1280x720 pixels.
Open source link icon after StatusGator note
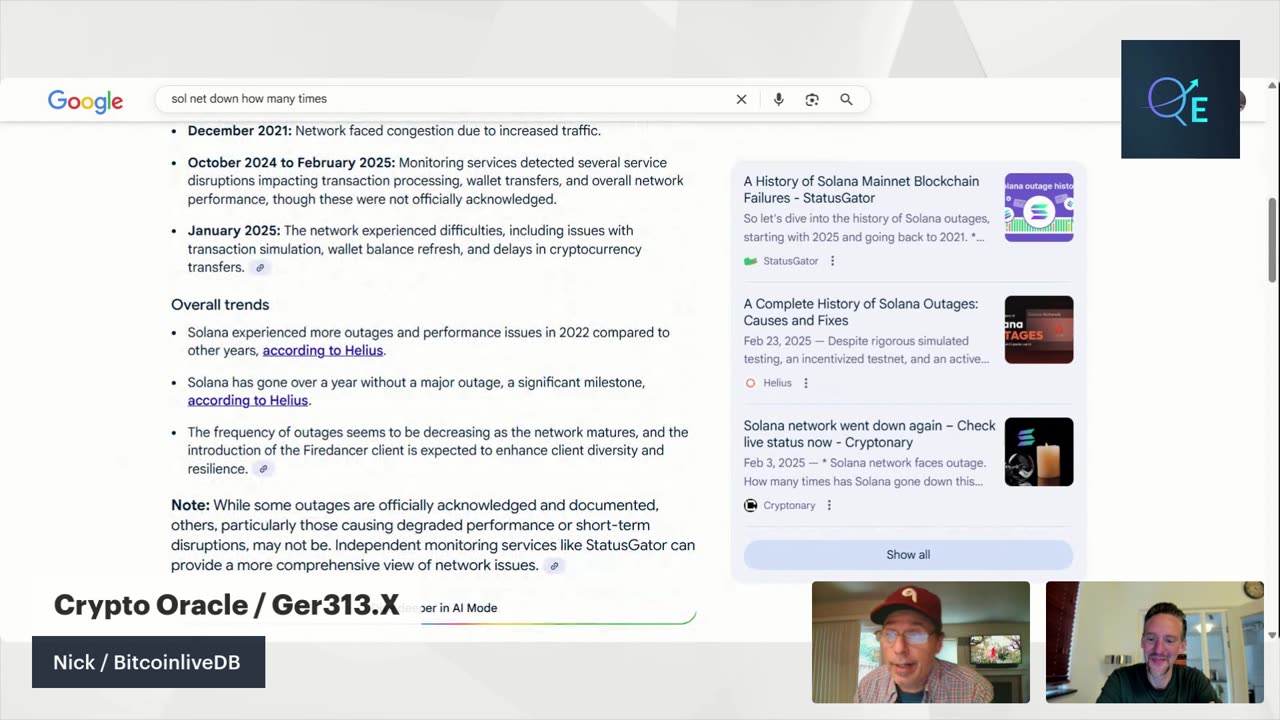[x=554, y=566]
